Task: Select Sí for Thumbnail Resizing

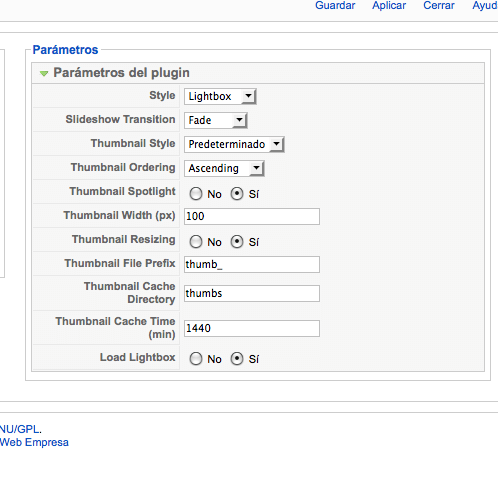Action: tap(237, 242)
